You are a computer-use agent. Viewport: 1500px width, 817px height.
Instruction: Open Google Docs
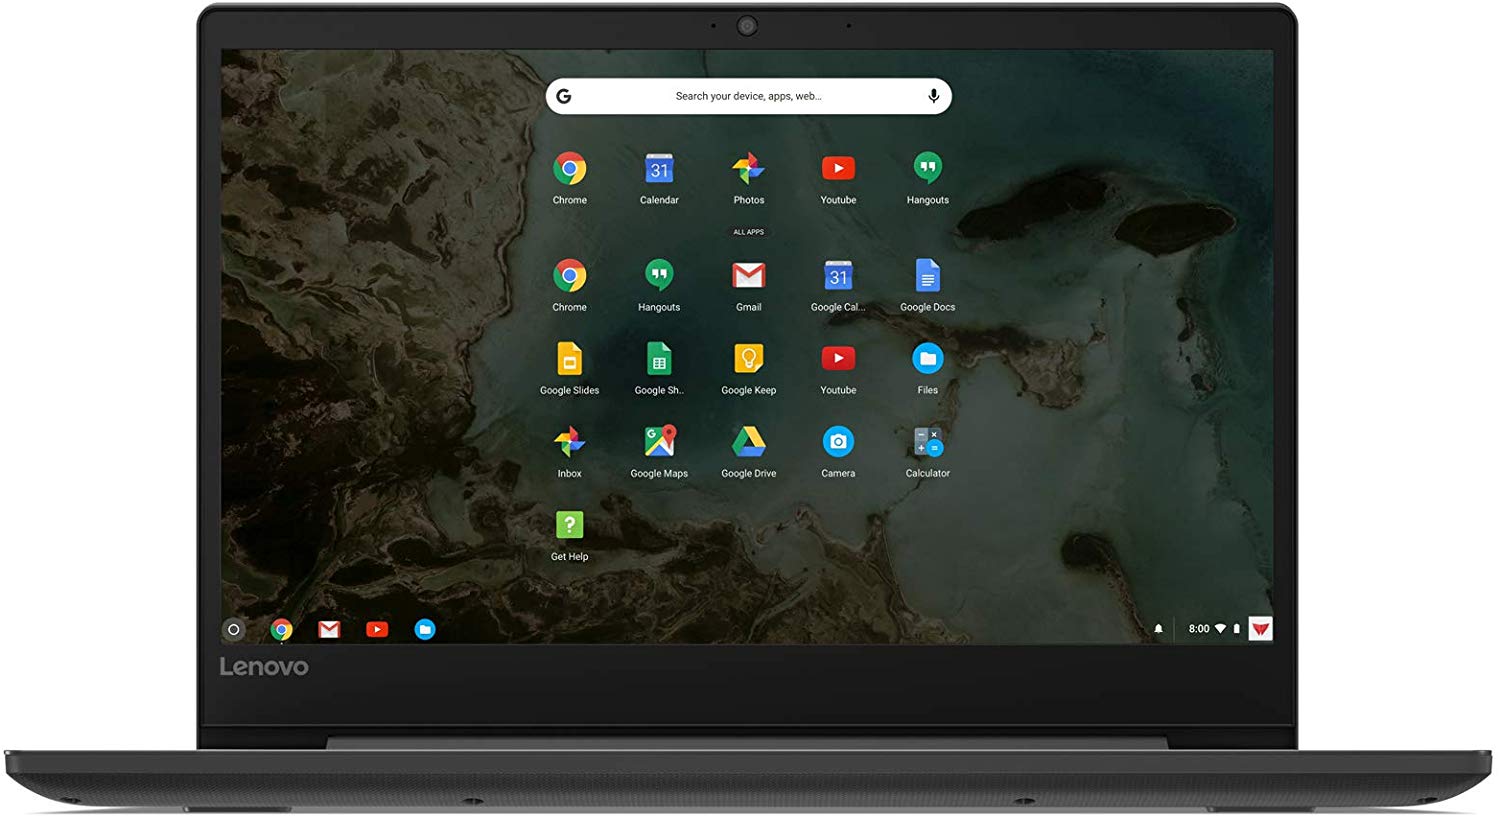[927, 276]
